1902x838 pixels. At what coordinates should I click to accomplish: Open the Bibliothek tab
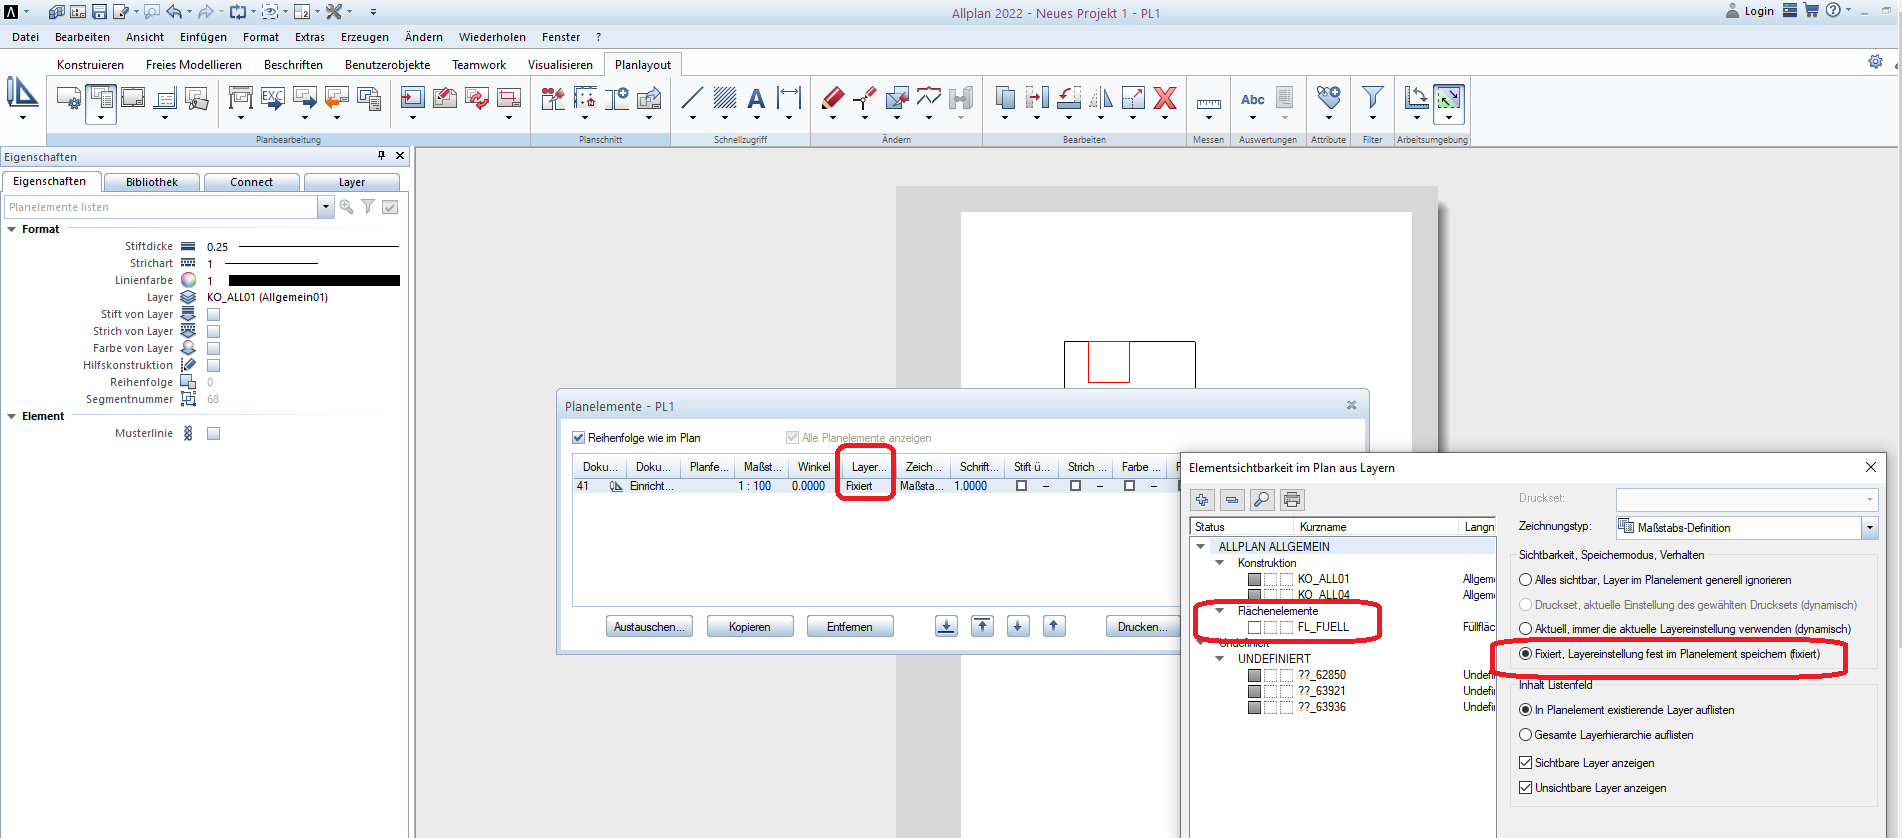click(x=152, y=182)
